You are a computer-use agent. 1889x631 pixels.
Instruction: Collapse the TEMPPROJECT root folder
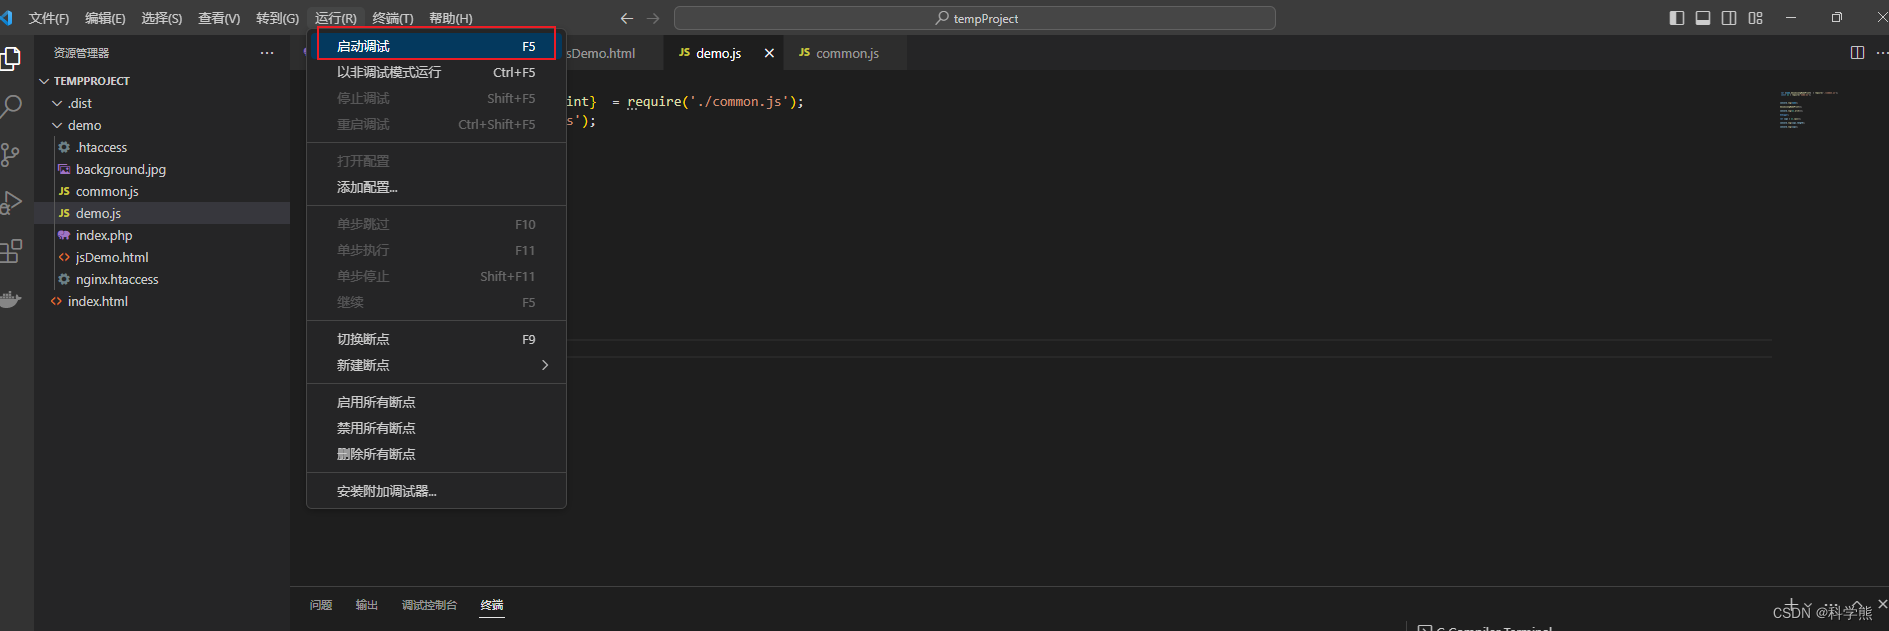(44, 81)
